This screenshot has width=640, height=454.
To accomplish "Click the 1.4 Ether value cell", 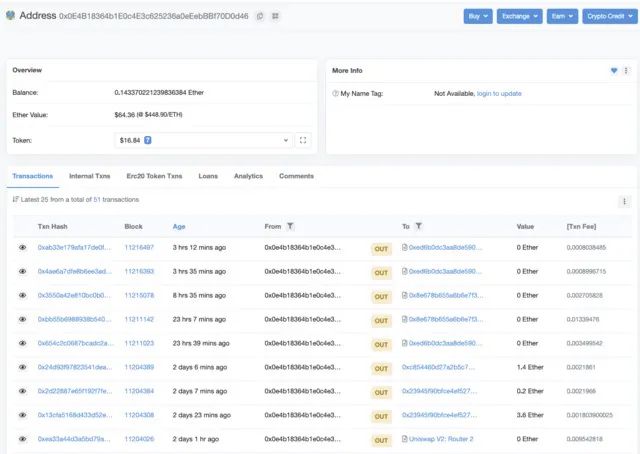I will [x=530, y=367].
